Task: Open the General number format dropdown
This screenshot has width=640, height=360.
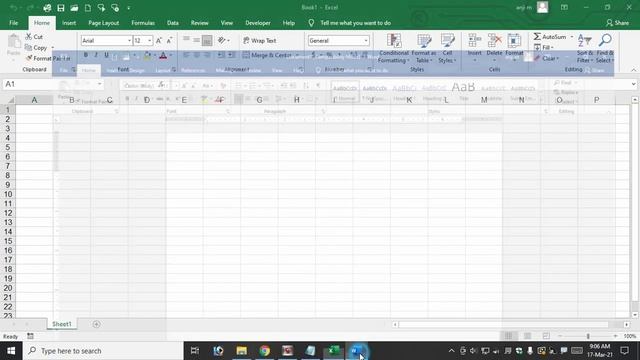Action: [366, 40]
